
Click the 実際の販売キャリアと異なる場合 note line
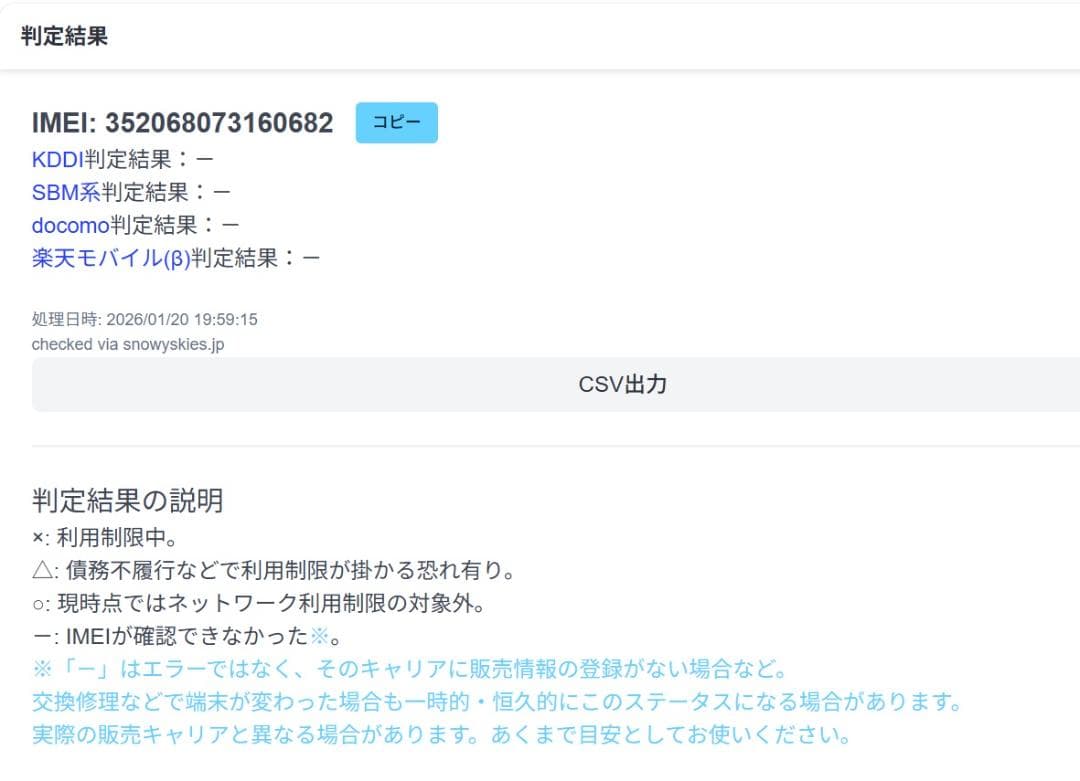(x=442, y=735)
